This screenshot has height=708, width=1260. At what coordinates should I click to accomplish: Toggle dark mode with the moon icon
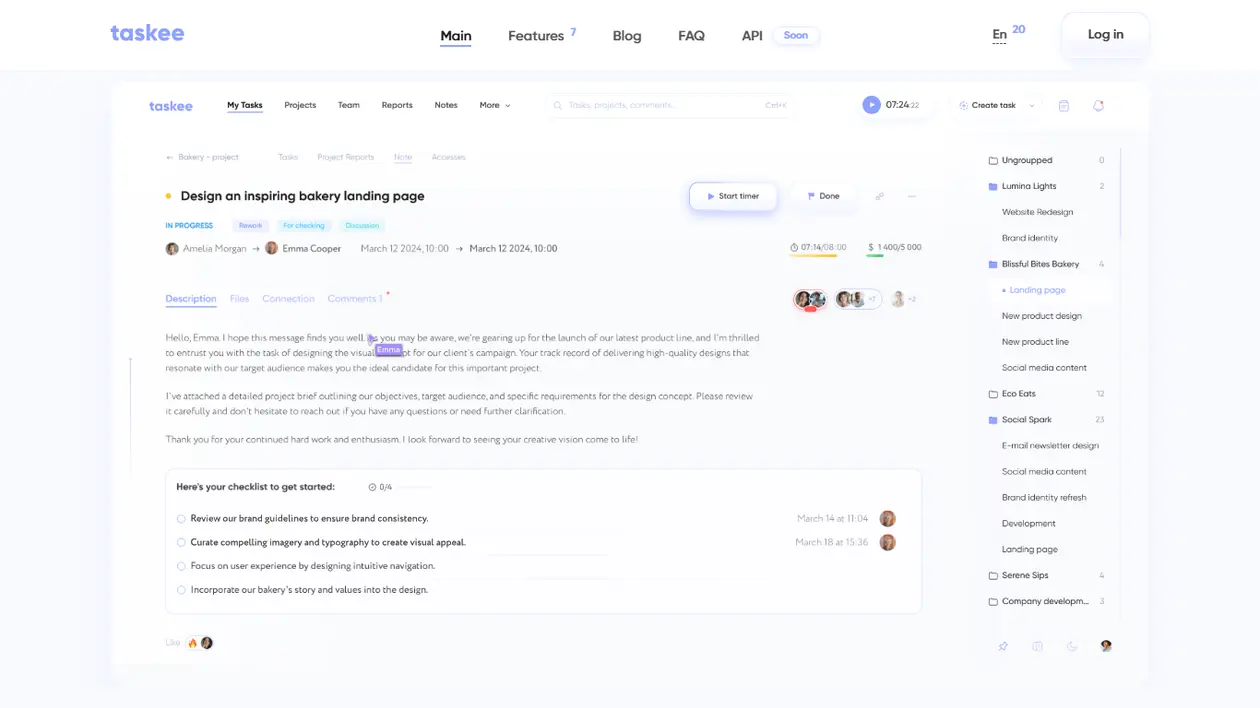[x=1072, y=646]
